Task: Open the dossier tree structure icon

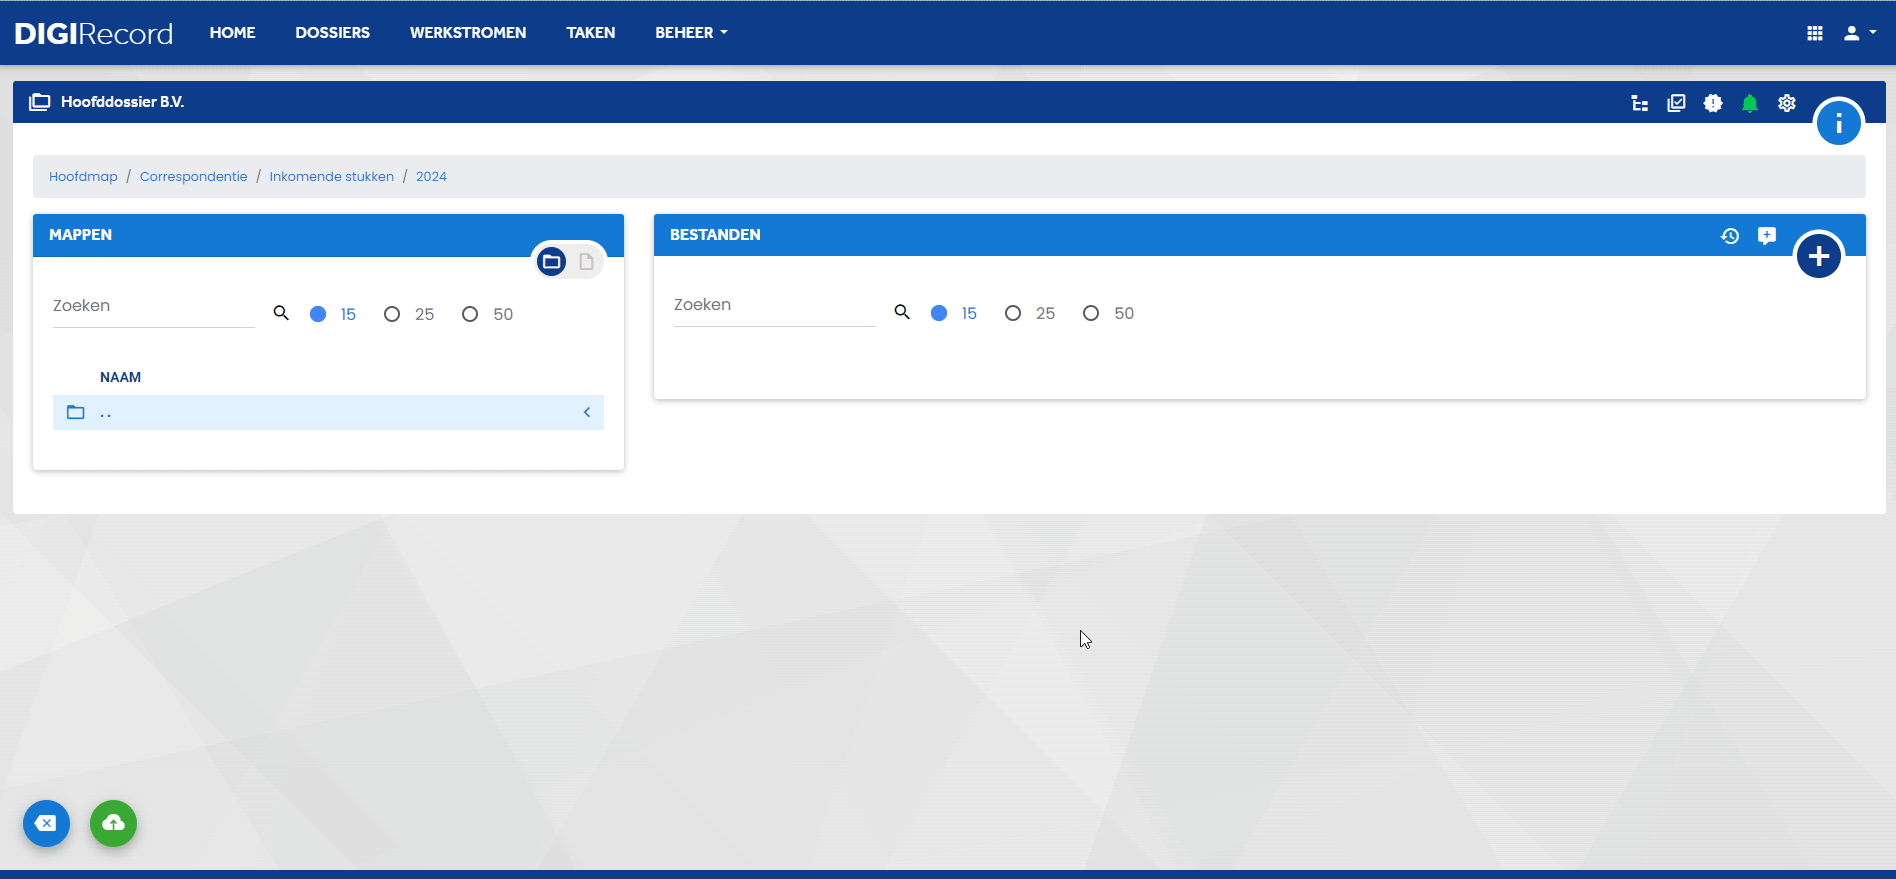Action: click(x=1640, y=103)
